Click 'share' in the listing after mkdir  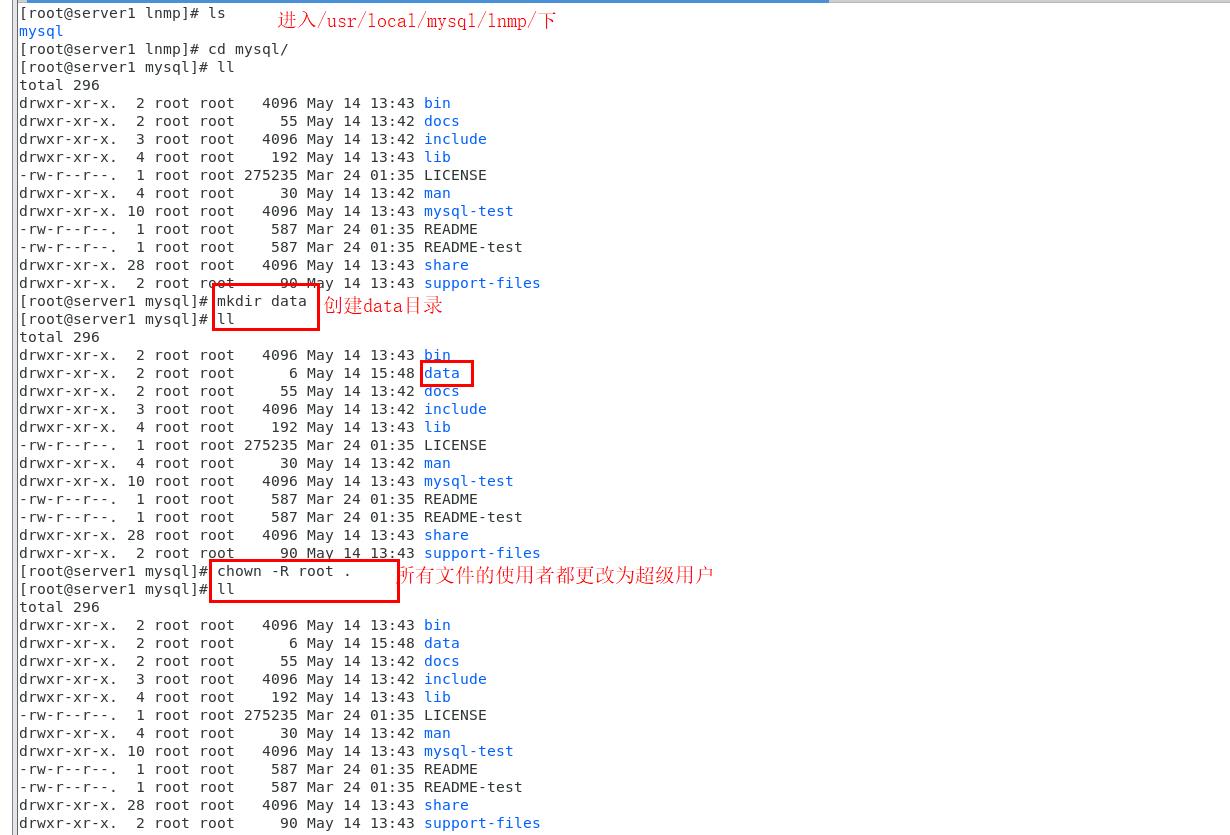[x=446, y=535]
